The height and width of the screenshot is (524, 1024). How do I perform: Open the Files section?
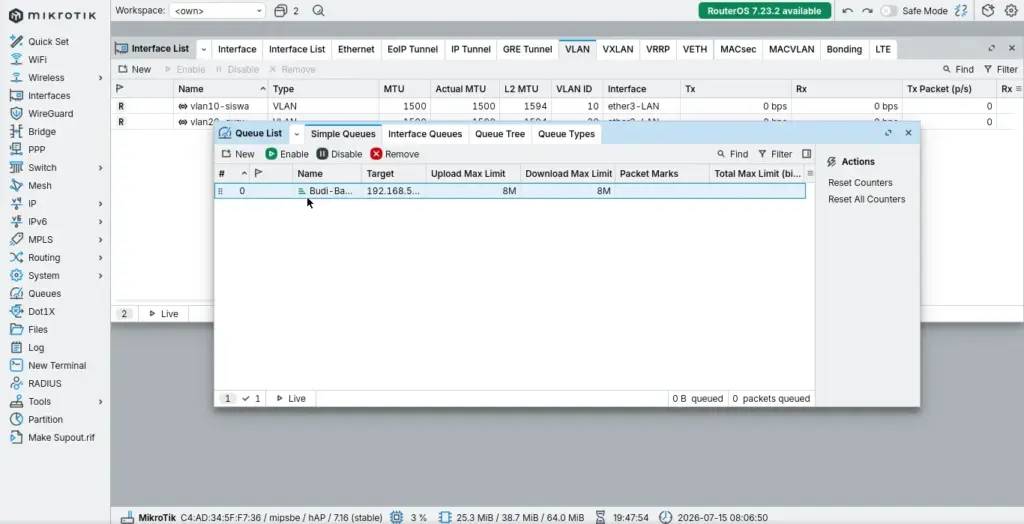click(x=37, y=329)
